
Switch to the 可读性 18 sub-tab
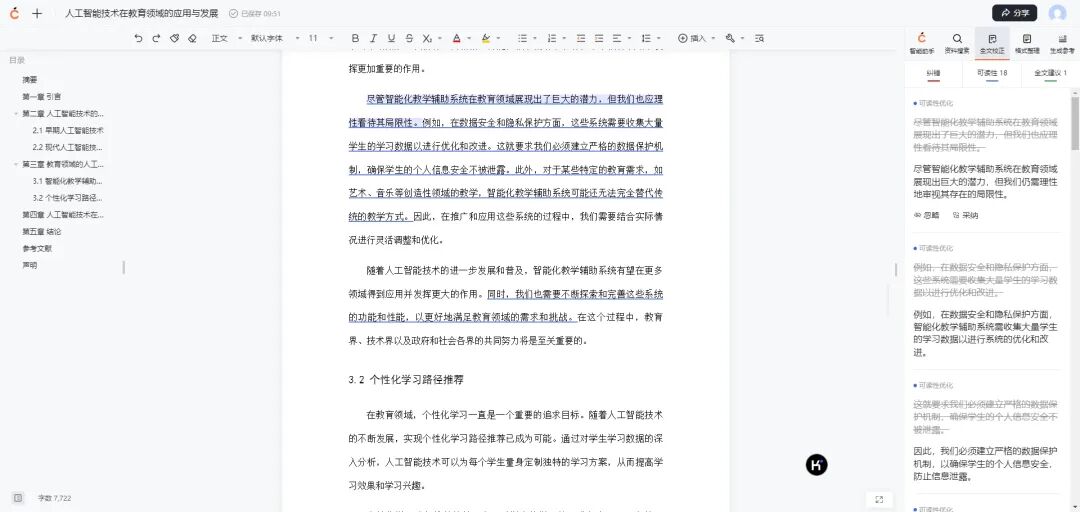point(992,73)
